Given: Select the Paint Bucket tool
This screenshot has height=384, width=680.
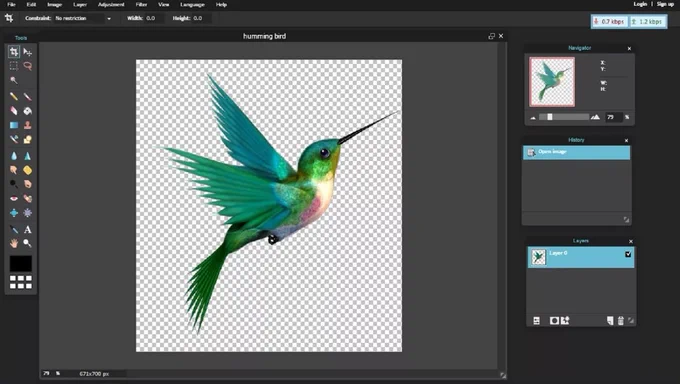Looking at the screenshot, I should tap(27, 111).
